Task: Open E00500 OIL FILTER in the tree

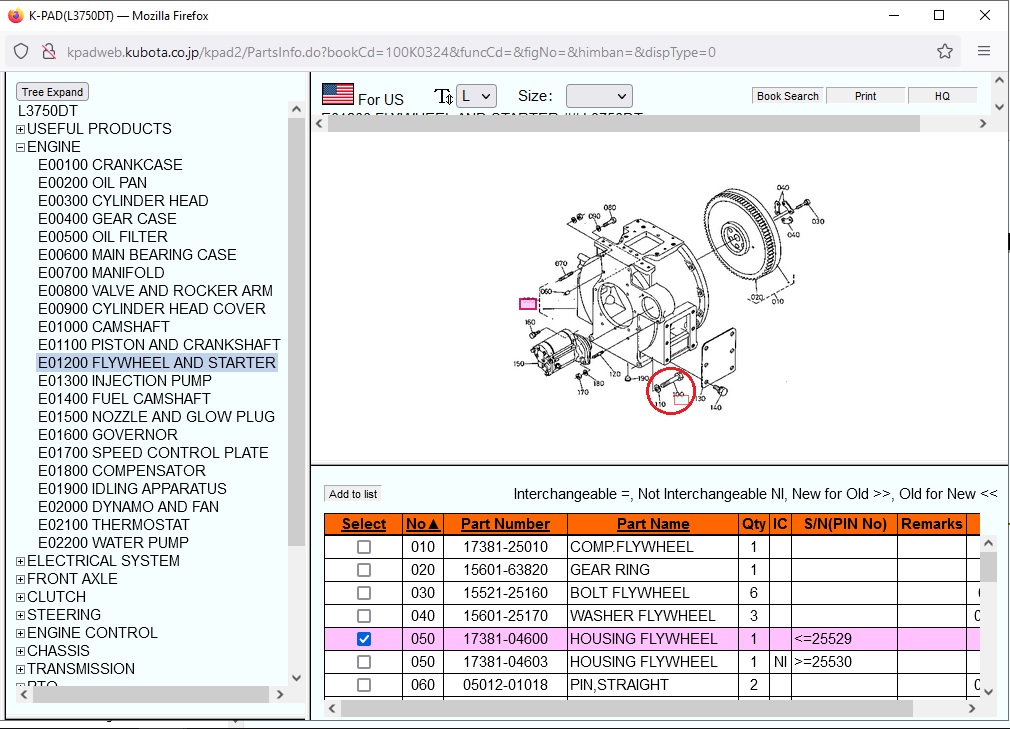Action: [102, 237]
